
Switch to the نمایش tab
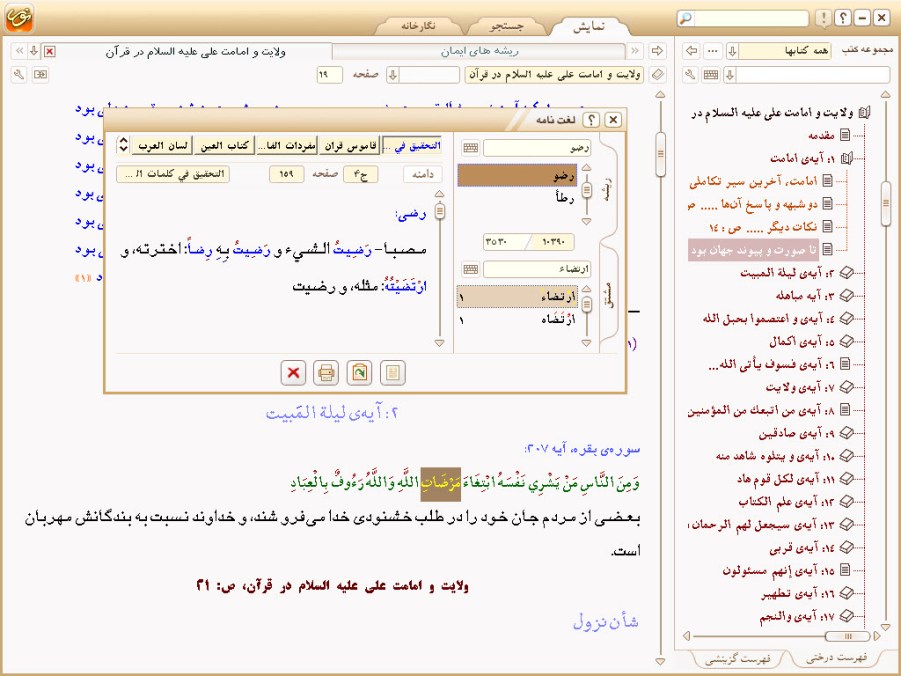pyautogui.click(x=589, y=26)
